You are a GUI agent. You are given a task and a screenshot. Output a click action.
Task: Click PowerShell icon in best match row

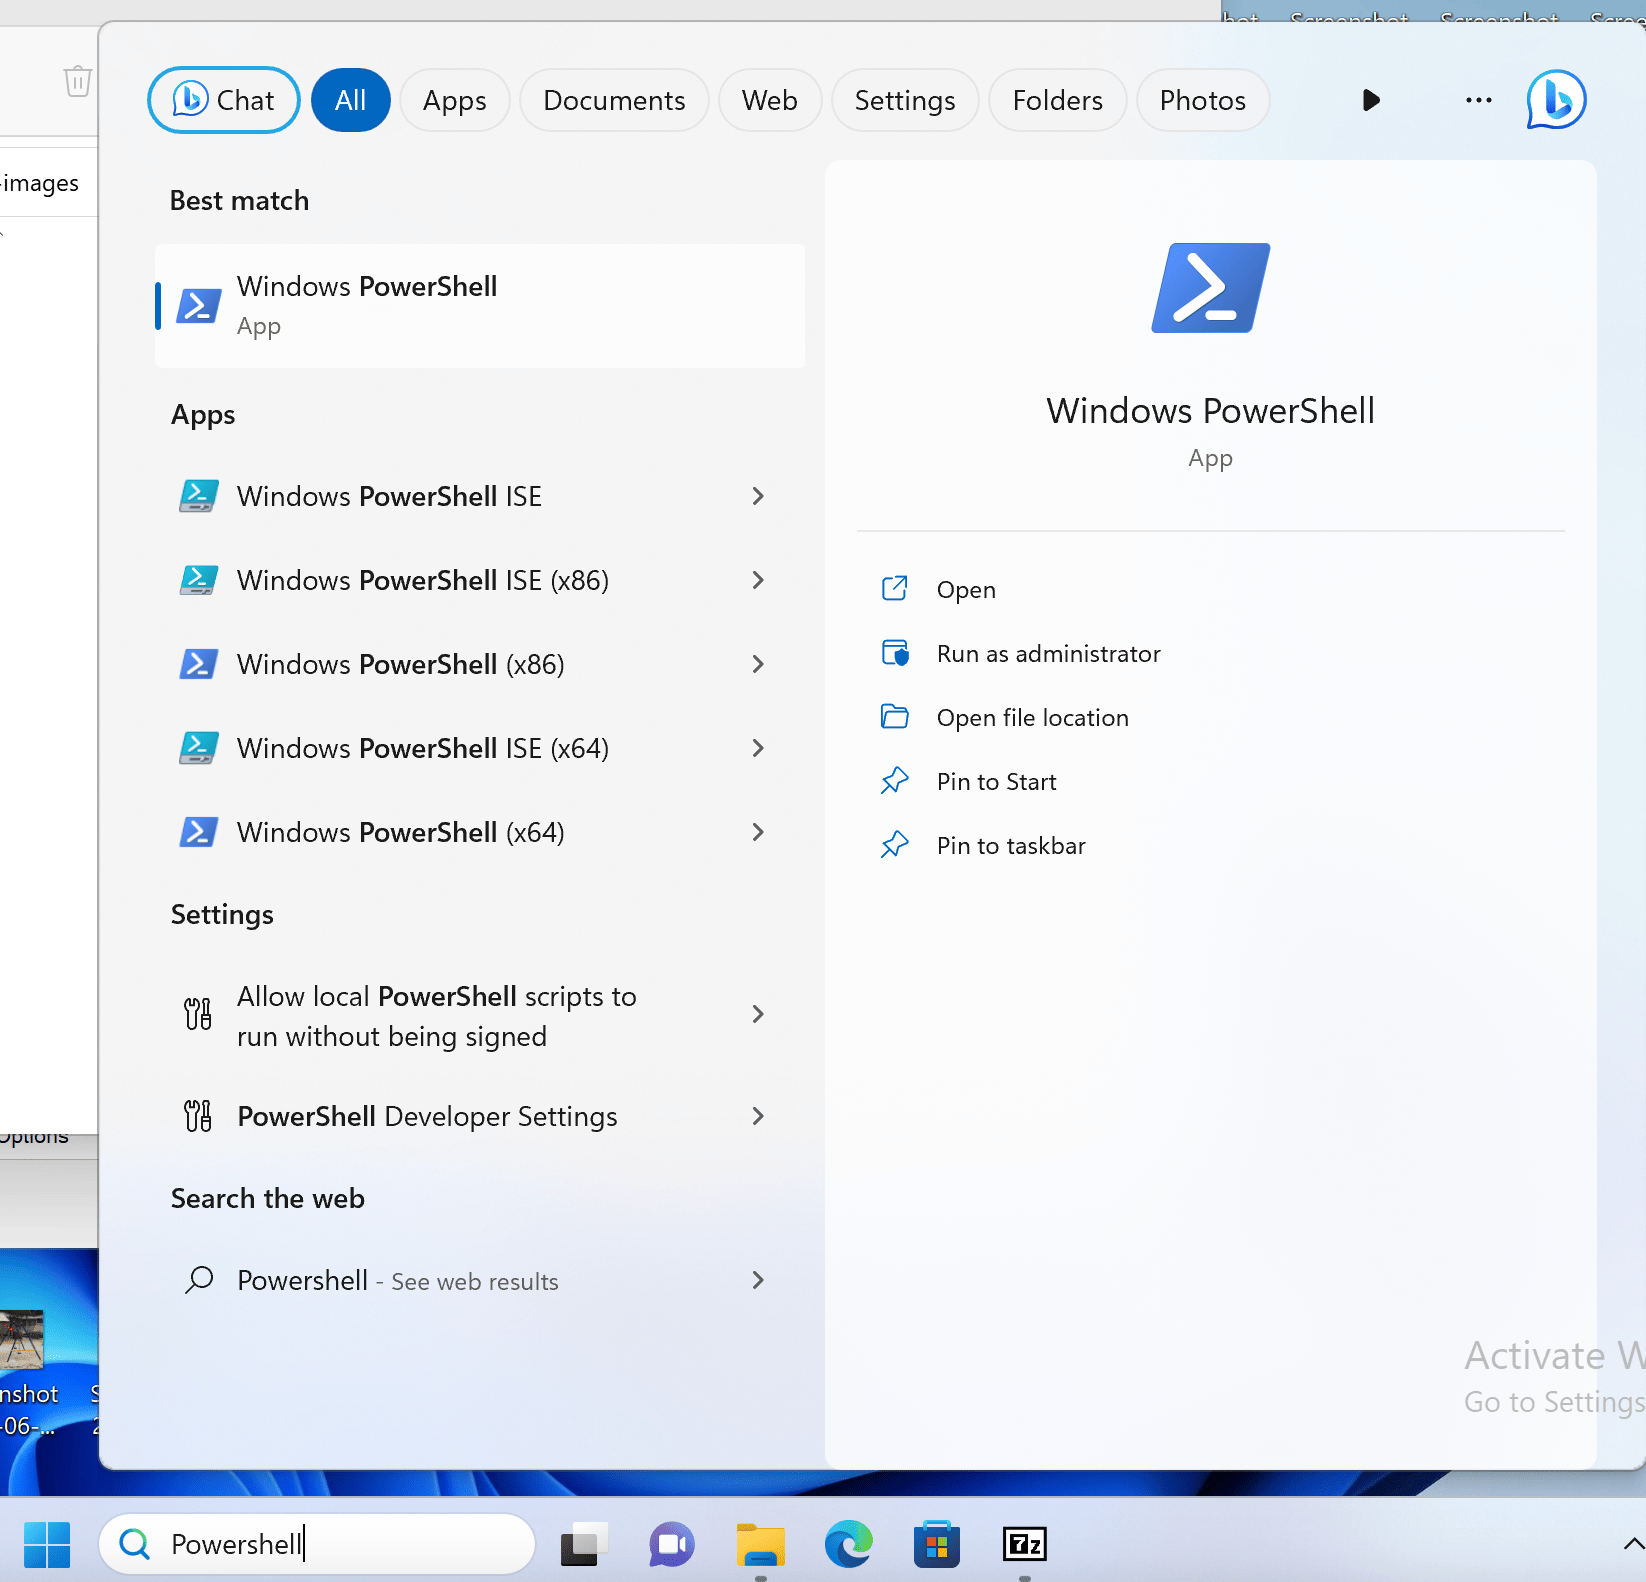tap(199, 306)
